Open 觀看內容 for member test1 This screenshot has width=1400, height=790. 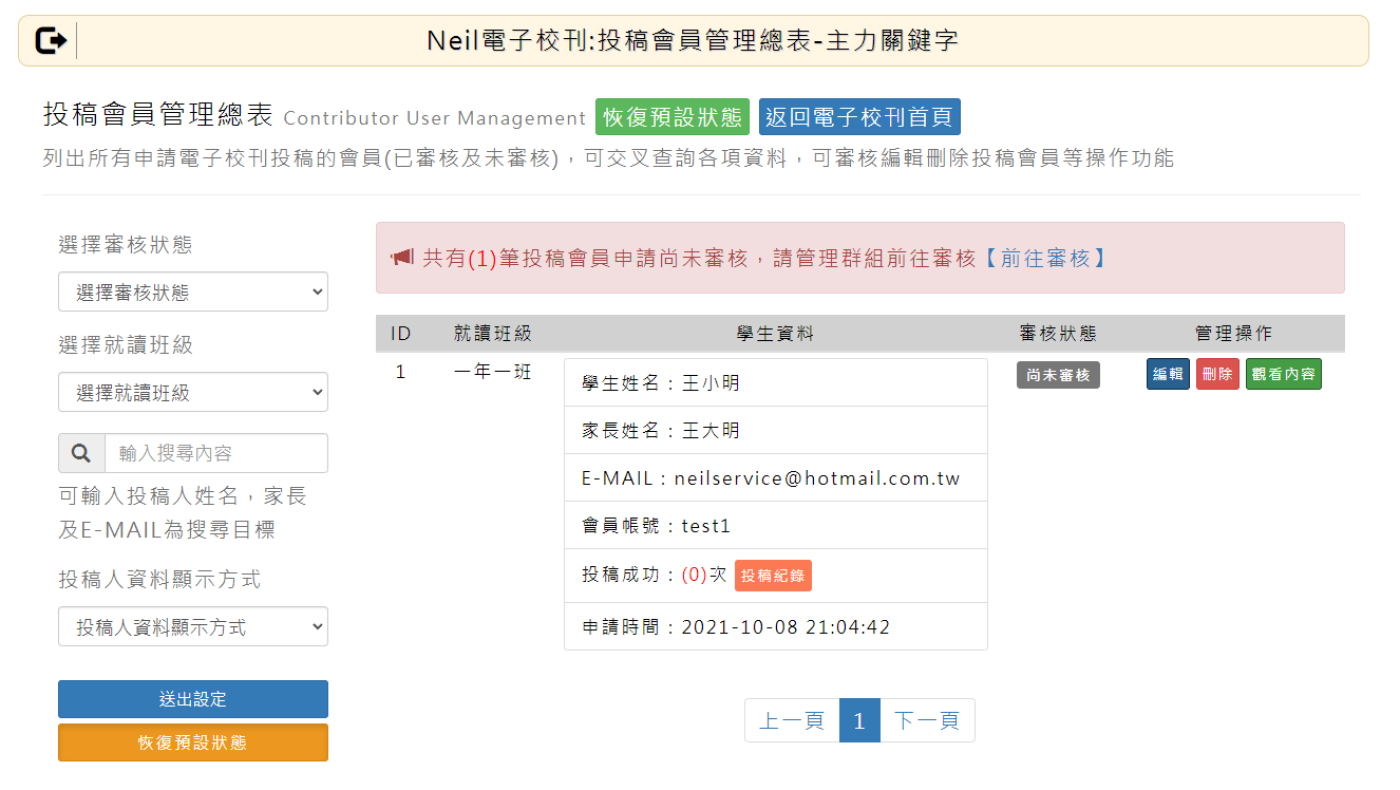pos(1283,374)
